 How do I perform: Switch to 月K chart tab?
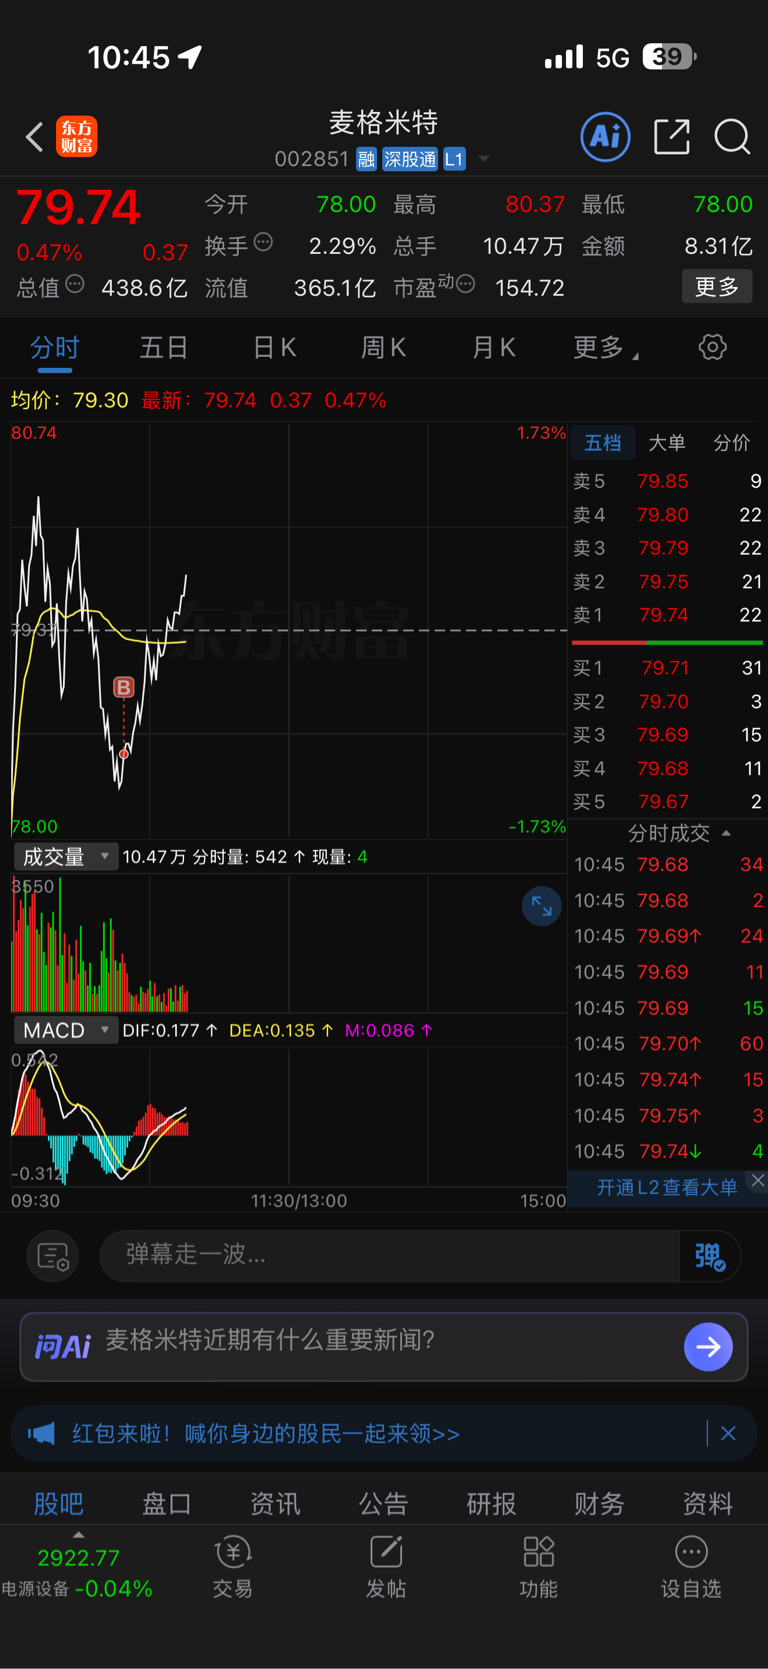(493, 347)
